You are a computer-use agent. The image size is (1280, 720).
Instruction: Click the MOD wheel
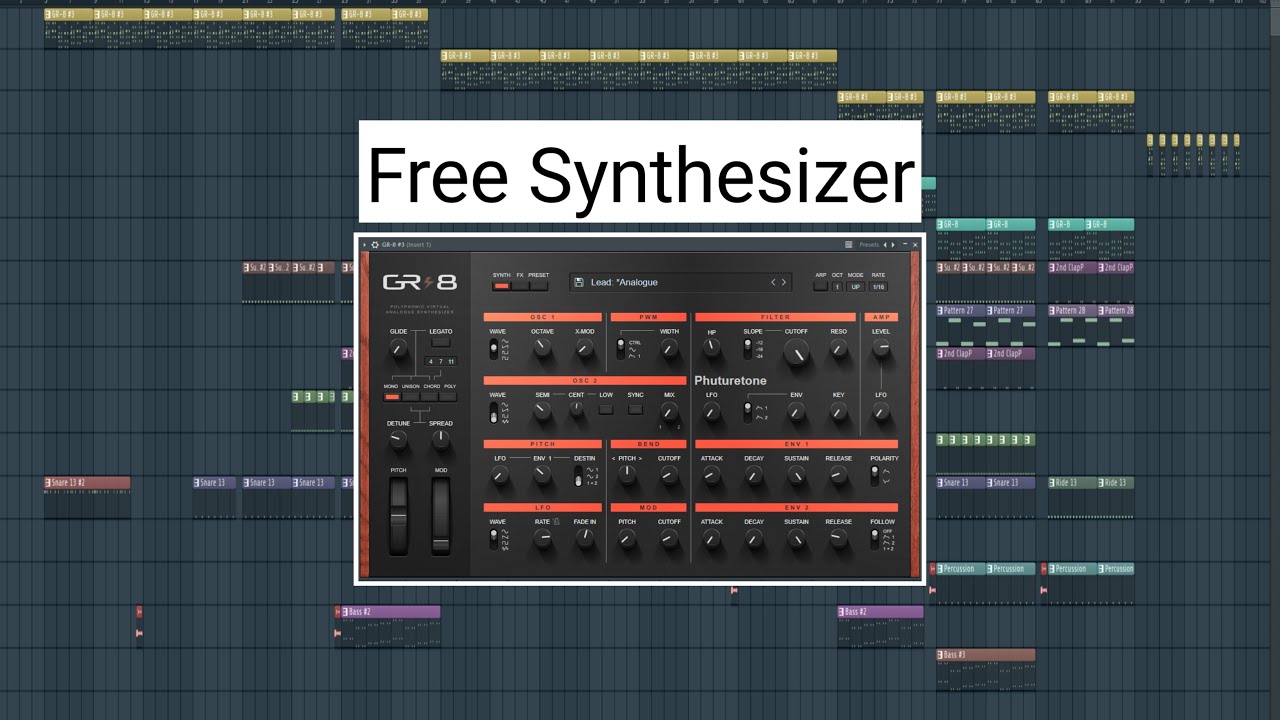click(x=441, y=516)
